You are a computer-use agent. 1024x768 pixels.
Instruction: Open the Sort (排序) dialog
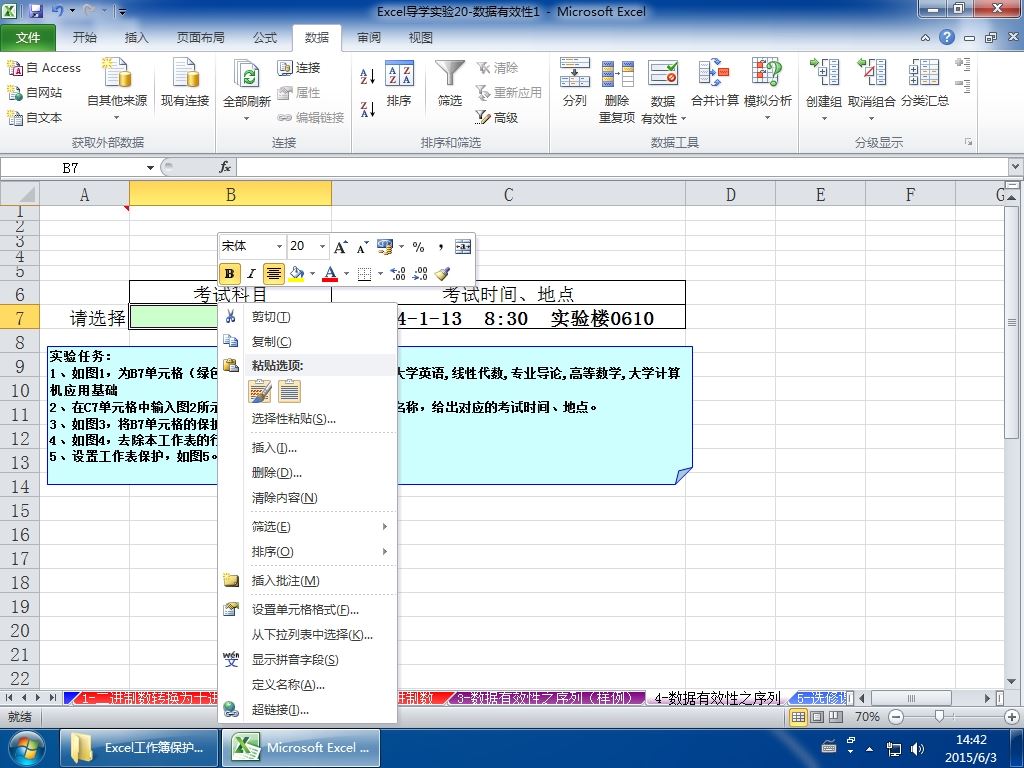click(399, 84)
